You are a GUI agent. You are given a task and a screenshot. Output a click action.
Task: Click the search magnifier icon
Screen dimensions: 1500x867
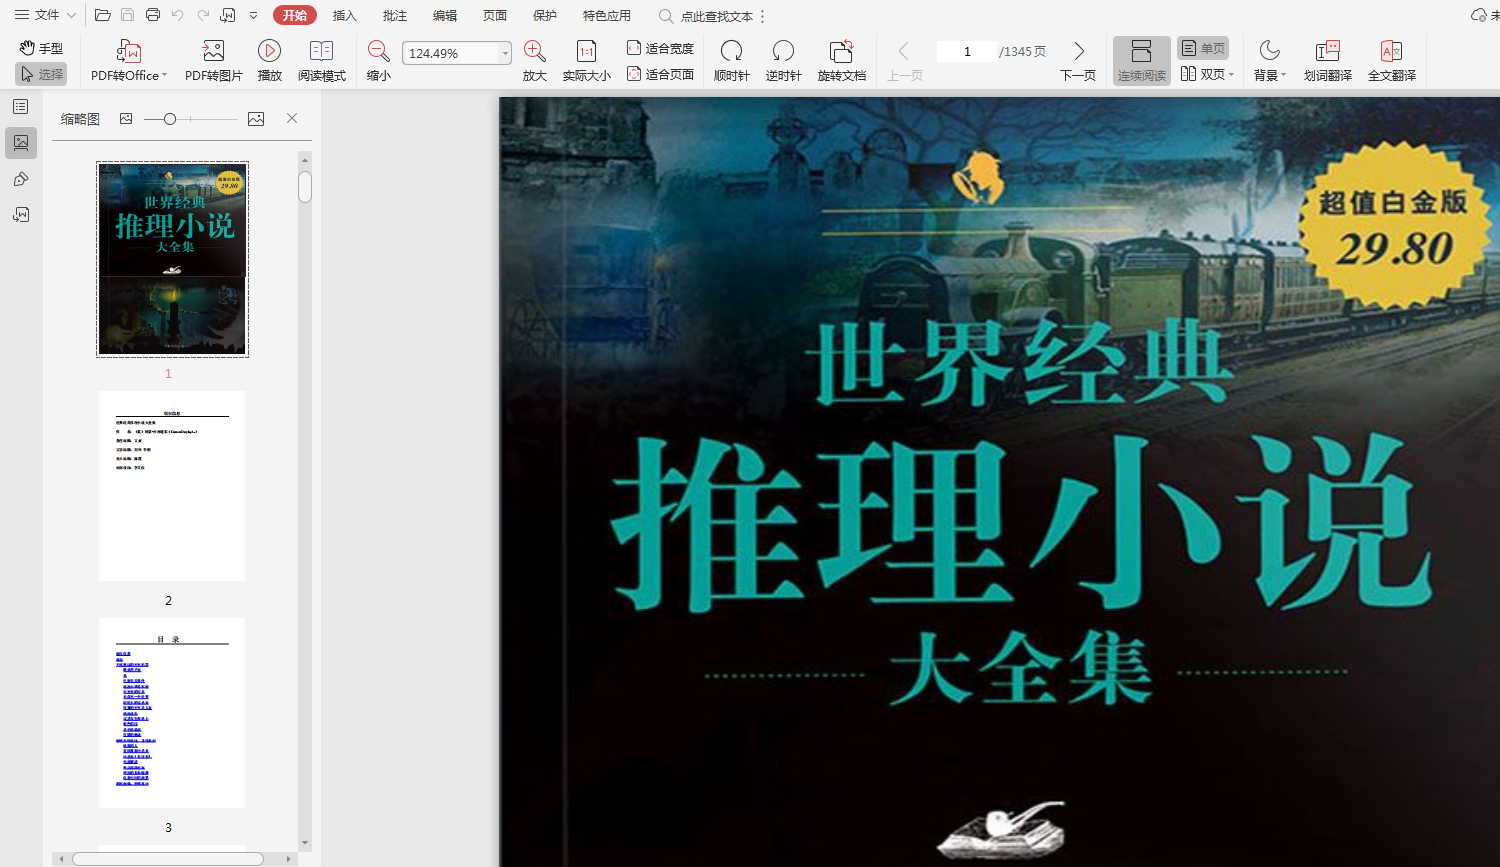point(666,16)
